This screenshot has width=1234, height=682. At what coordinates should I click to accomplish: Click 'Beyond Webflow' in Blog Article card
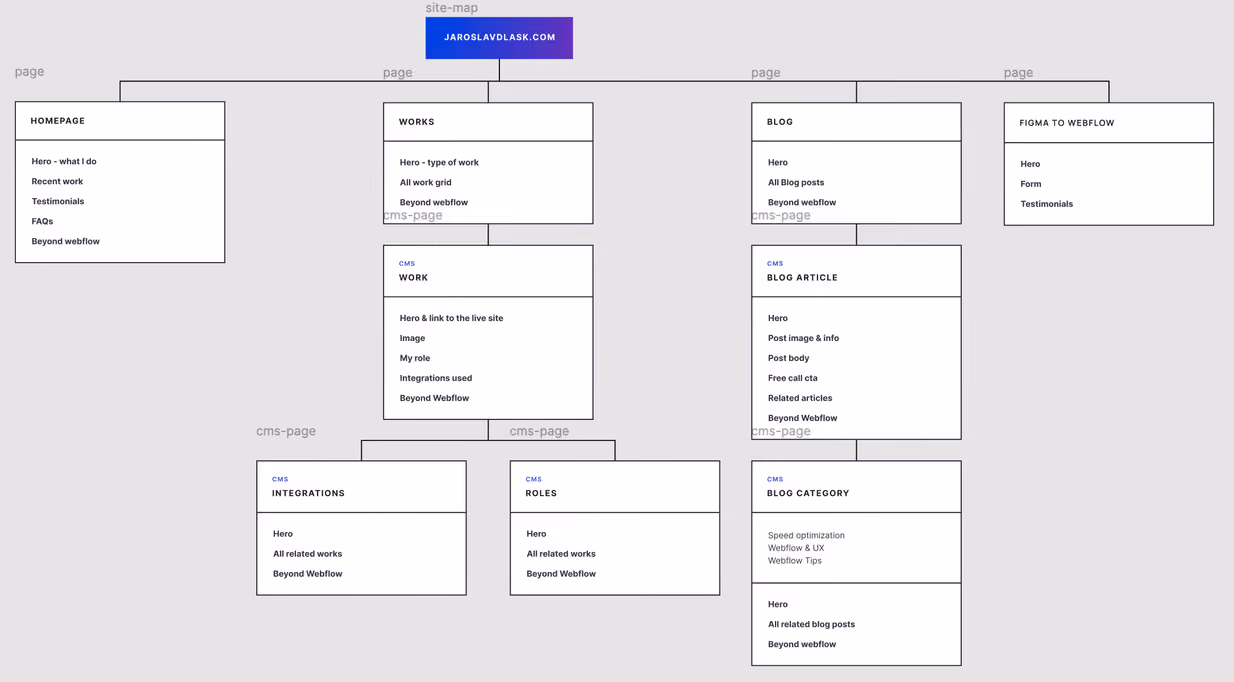coord(803,418)
